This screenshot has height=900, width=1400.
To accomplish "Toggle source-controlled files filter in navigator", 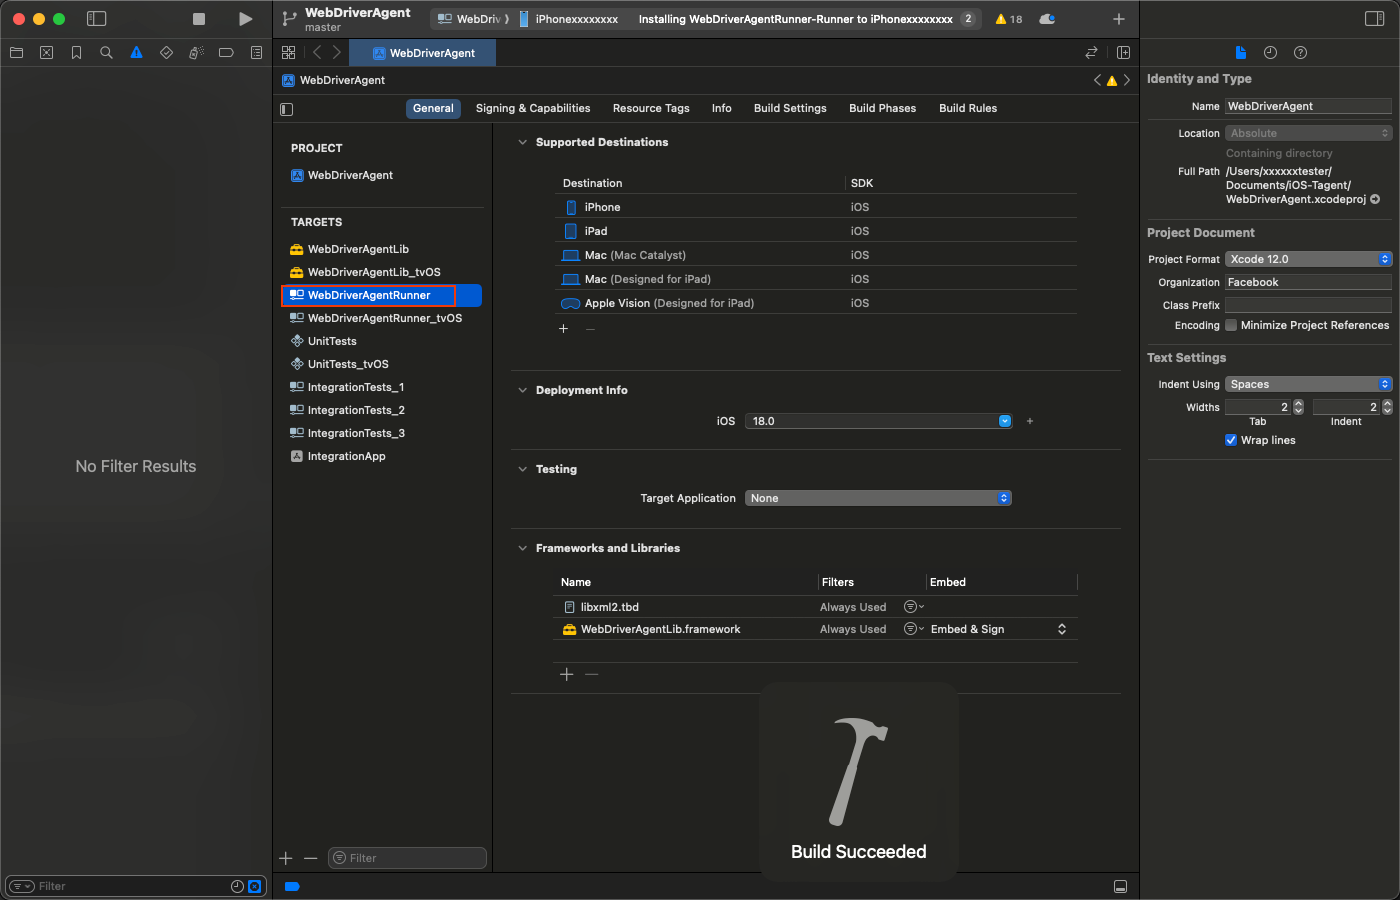I will click(x=255, y=886).
